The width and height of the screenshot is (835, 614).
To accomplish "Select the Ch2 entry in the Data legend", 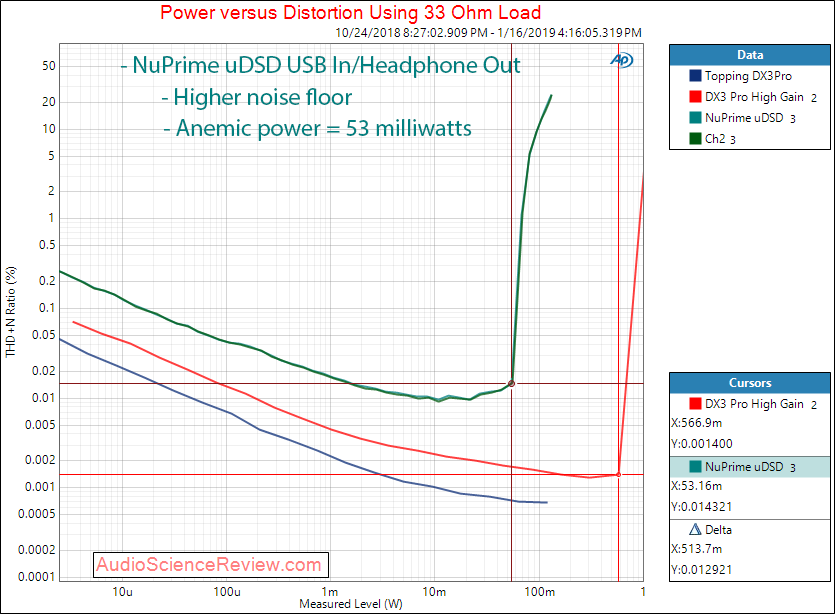I will [715, 139].
